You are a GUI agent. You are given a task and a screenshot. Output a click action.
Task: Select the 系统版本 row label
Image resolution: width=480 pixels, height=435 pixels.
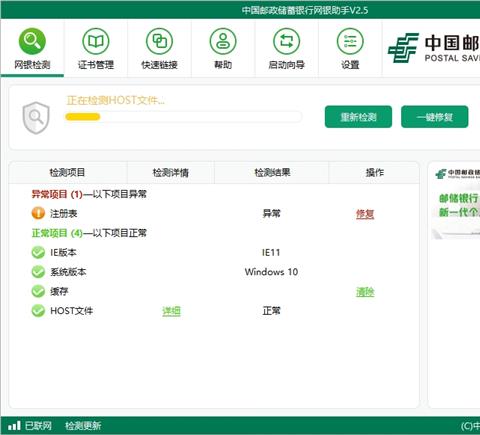point(68,272)
